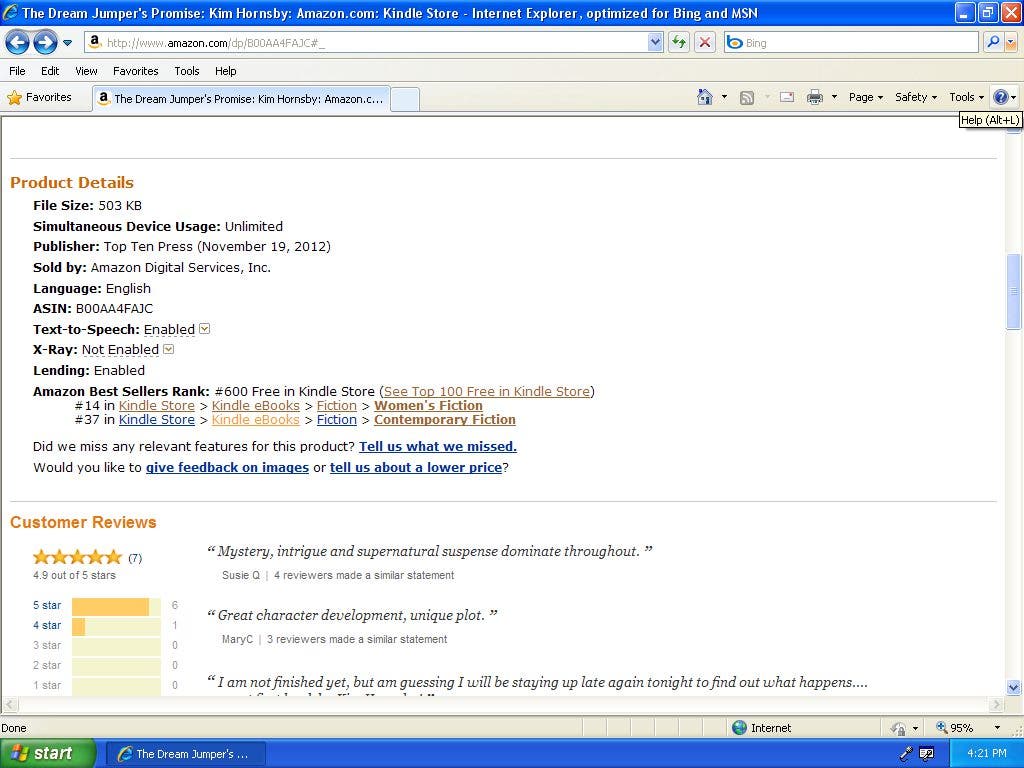Open the View menu
Viewport: 1024px width, 768px height.
point(86,71)
